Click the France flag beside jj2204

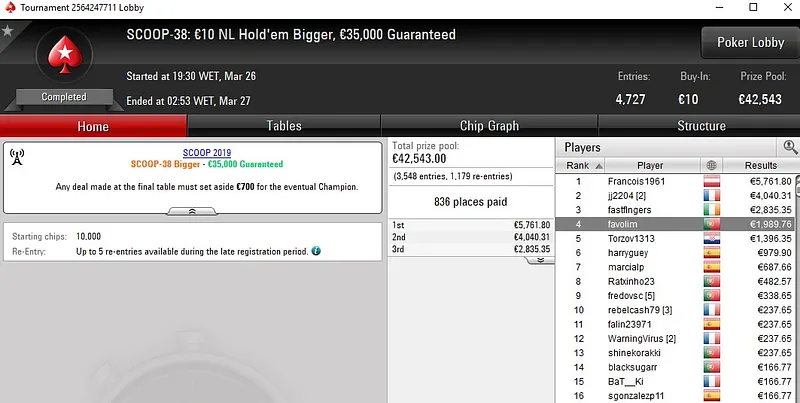point(711,196)
